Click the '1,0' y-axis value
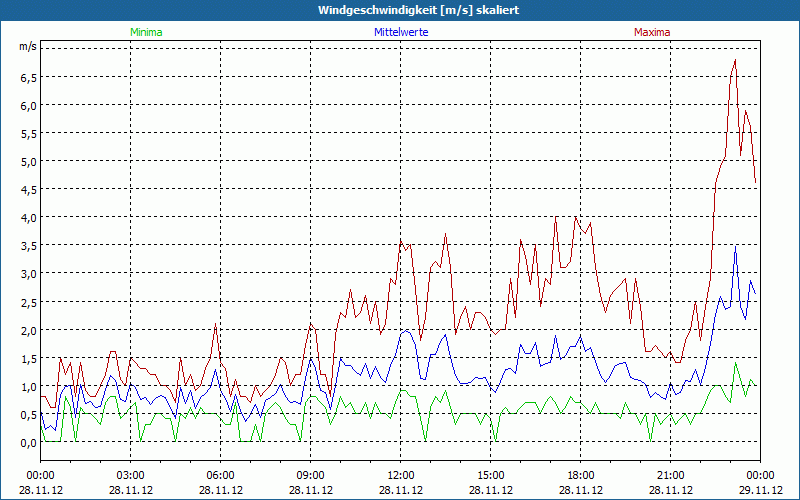The width and height of the screenshot is (800, 500). tap(29, 387)
